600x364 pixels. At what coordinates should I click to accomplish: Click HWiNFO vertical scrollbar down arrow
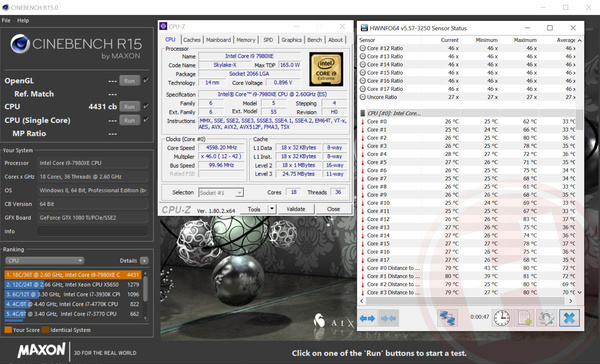(x=580, y=292)
